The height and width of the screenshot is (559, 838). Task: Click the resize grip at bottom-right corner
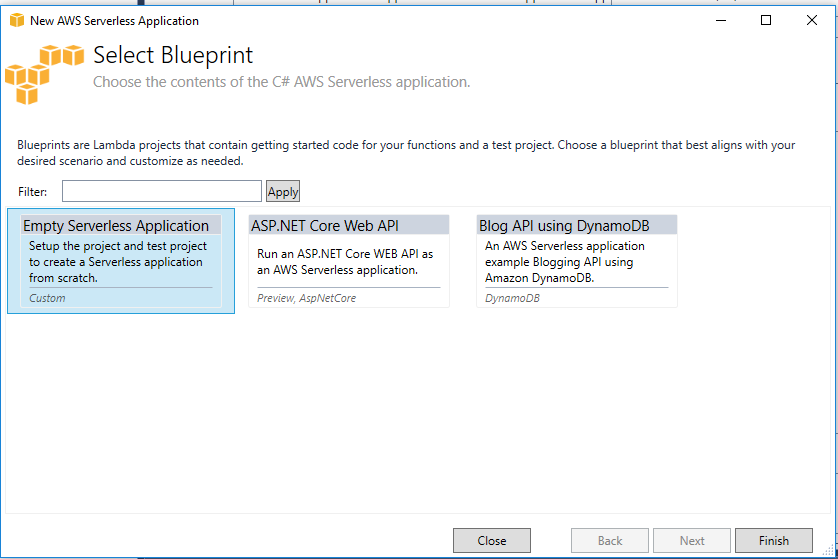[x=828, y=550]
